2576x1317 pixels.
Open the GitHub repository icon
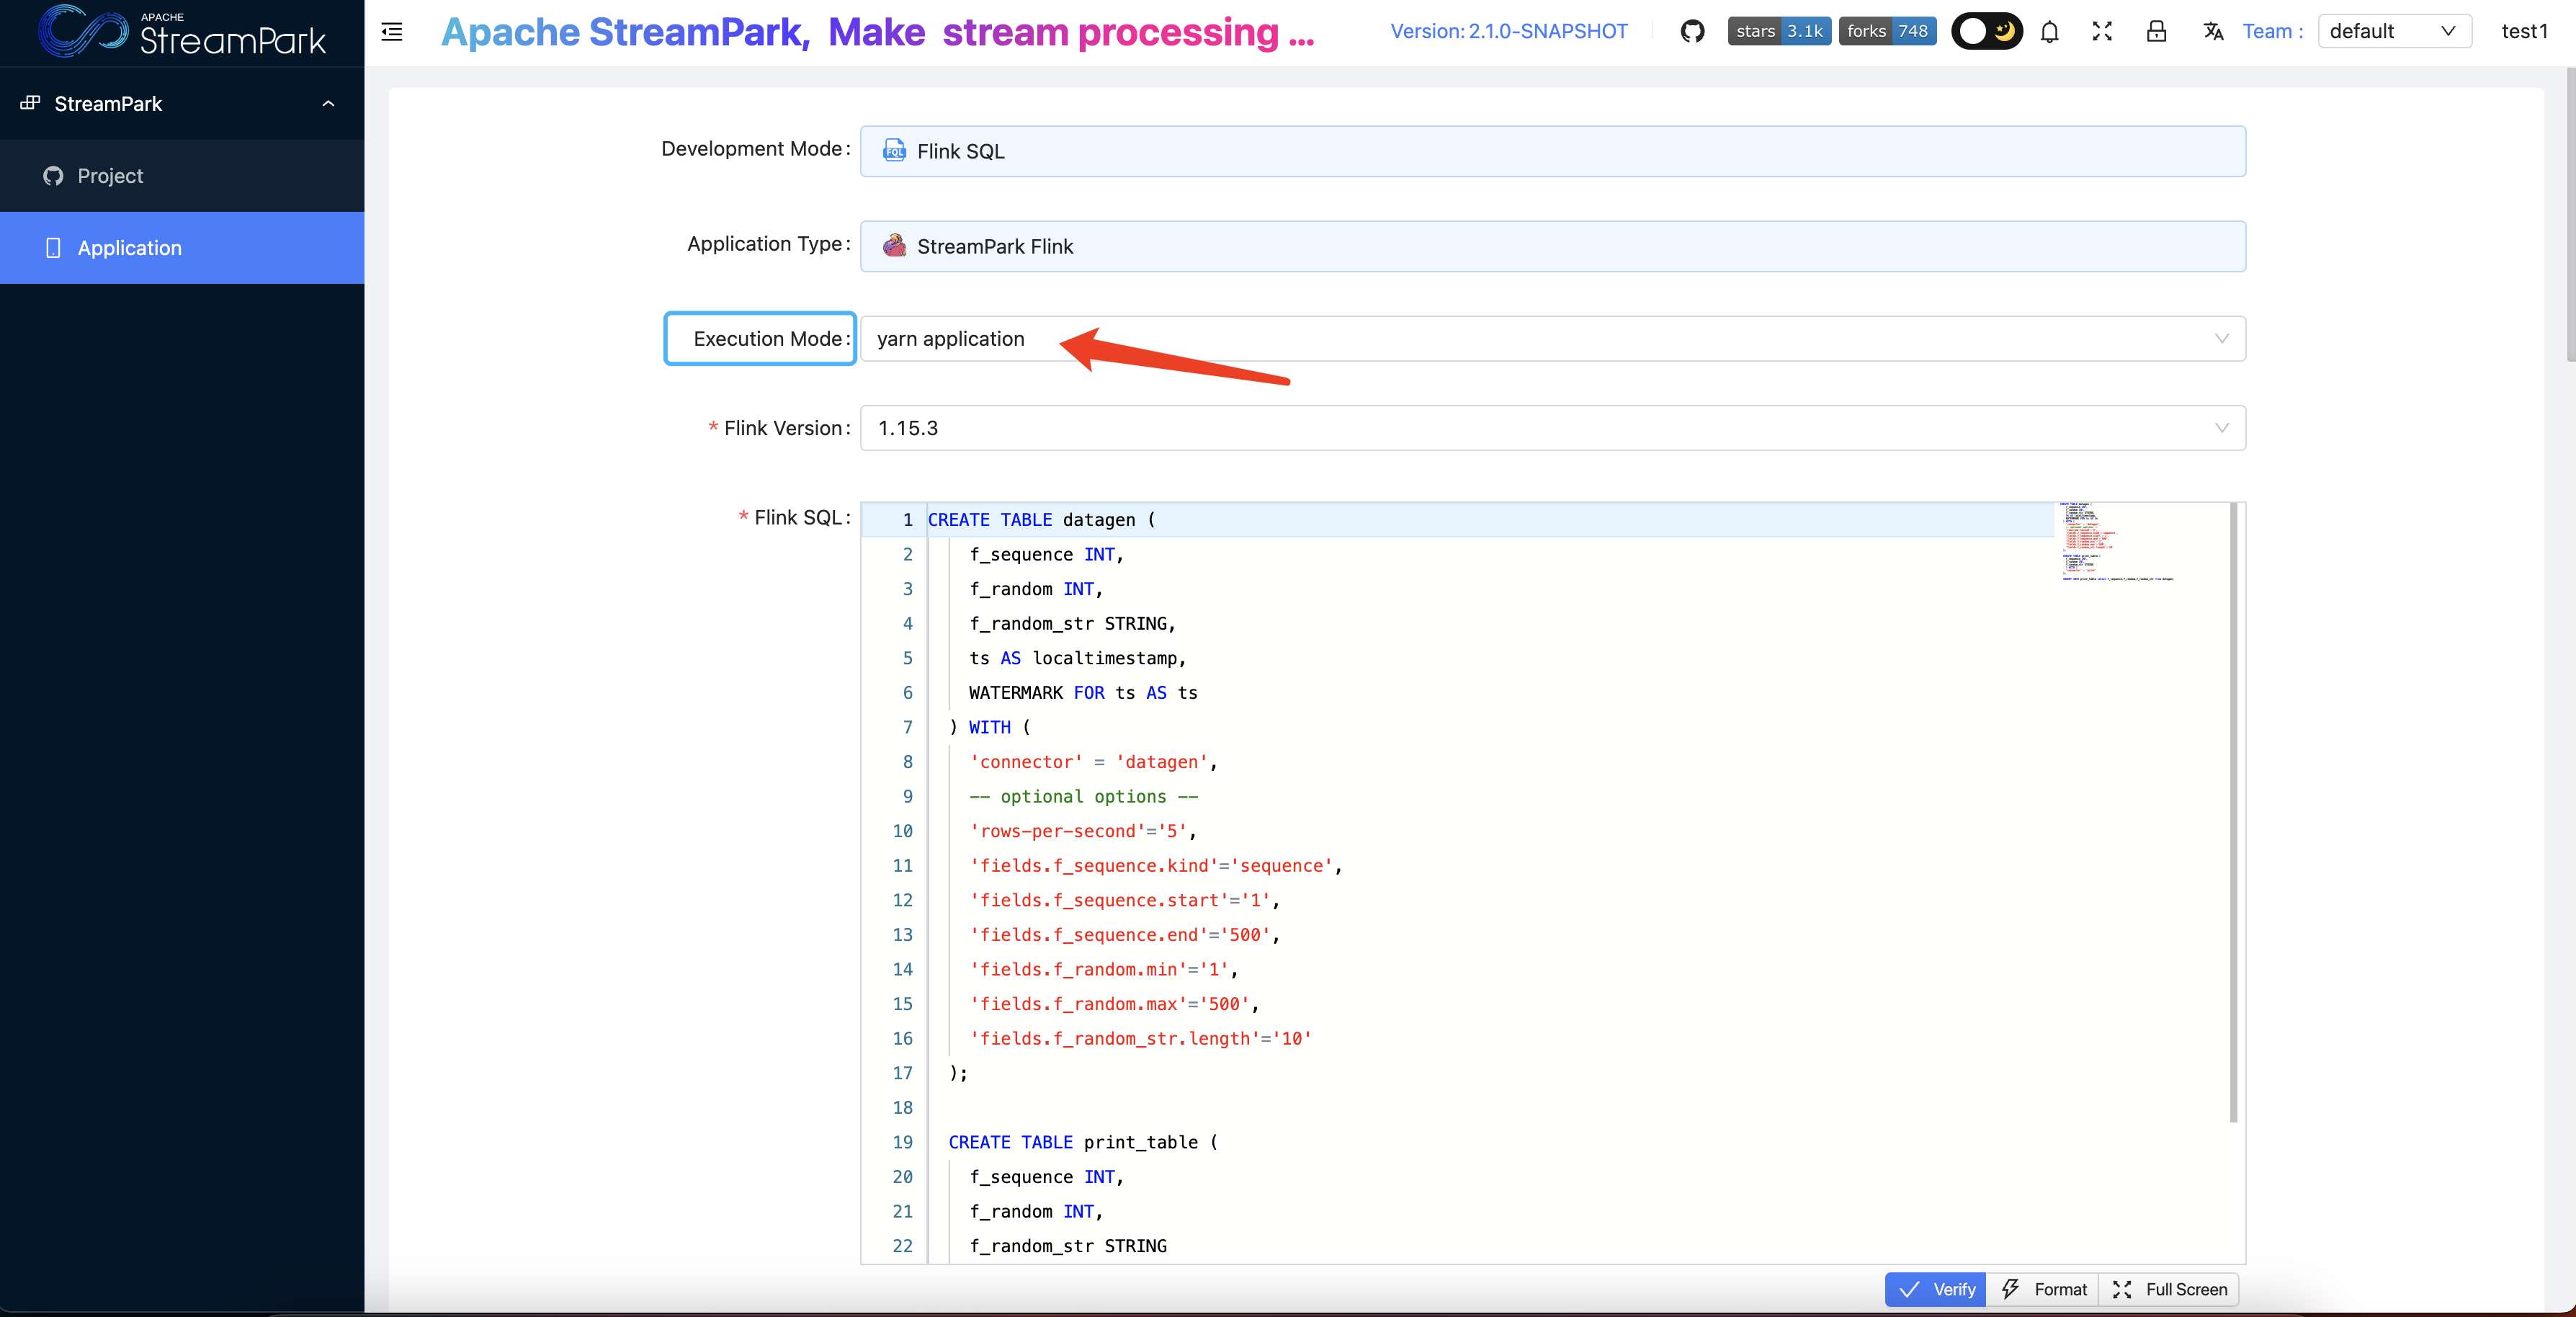click(1692, 32)
